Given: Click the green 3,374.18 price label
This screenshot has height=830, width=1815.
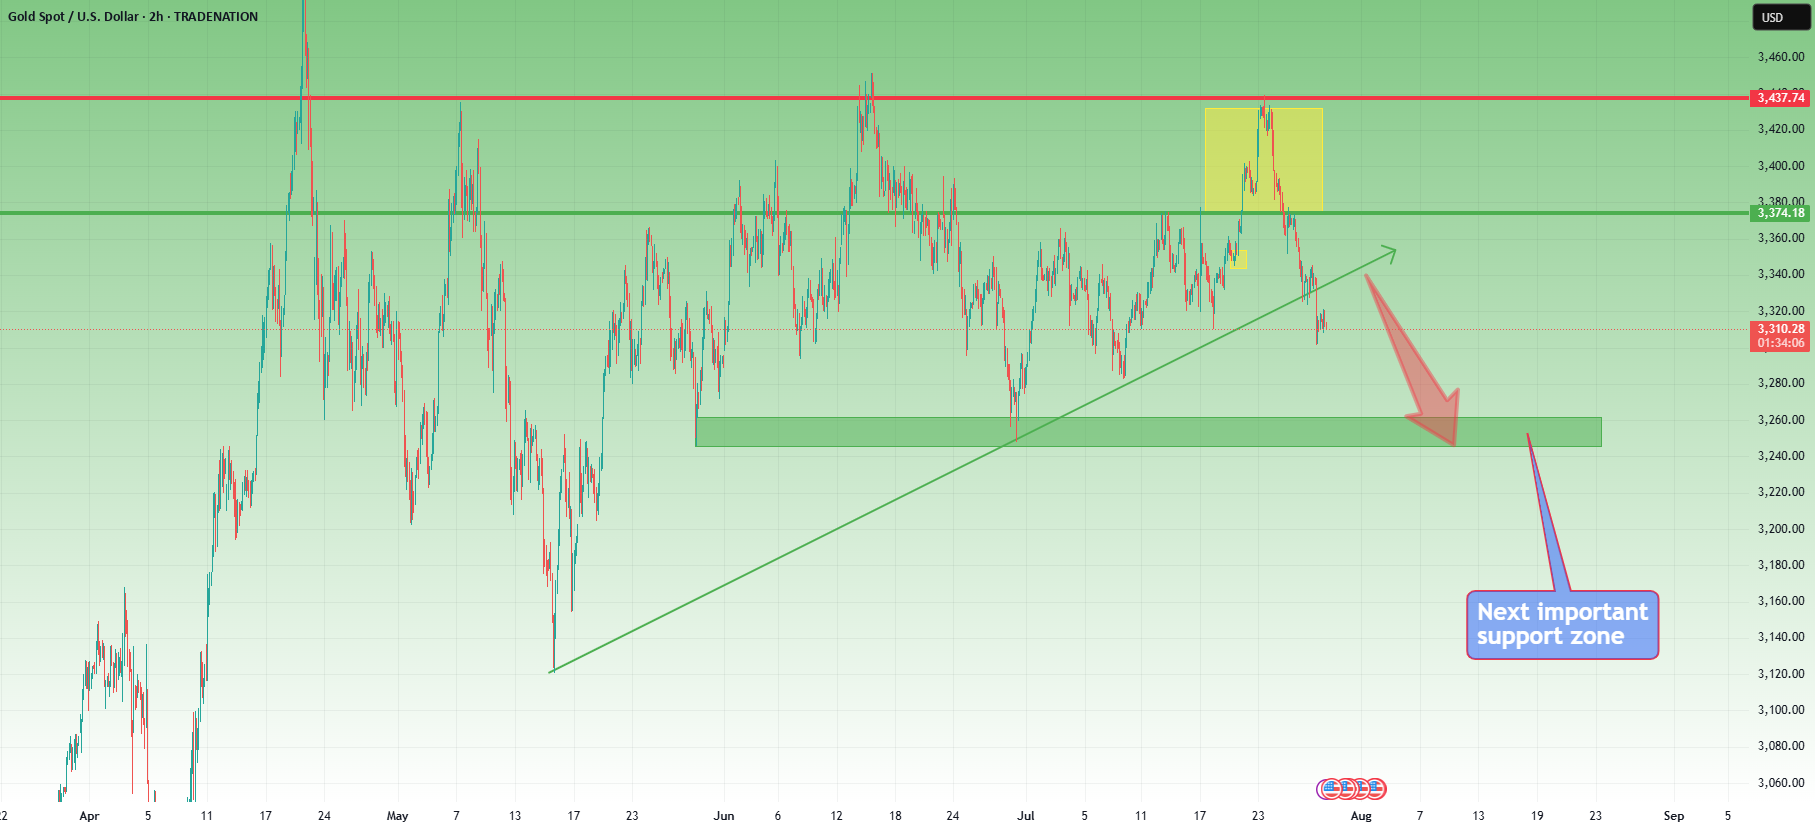Looking at the screenshot, I should 1781,213.
